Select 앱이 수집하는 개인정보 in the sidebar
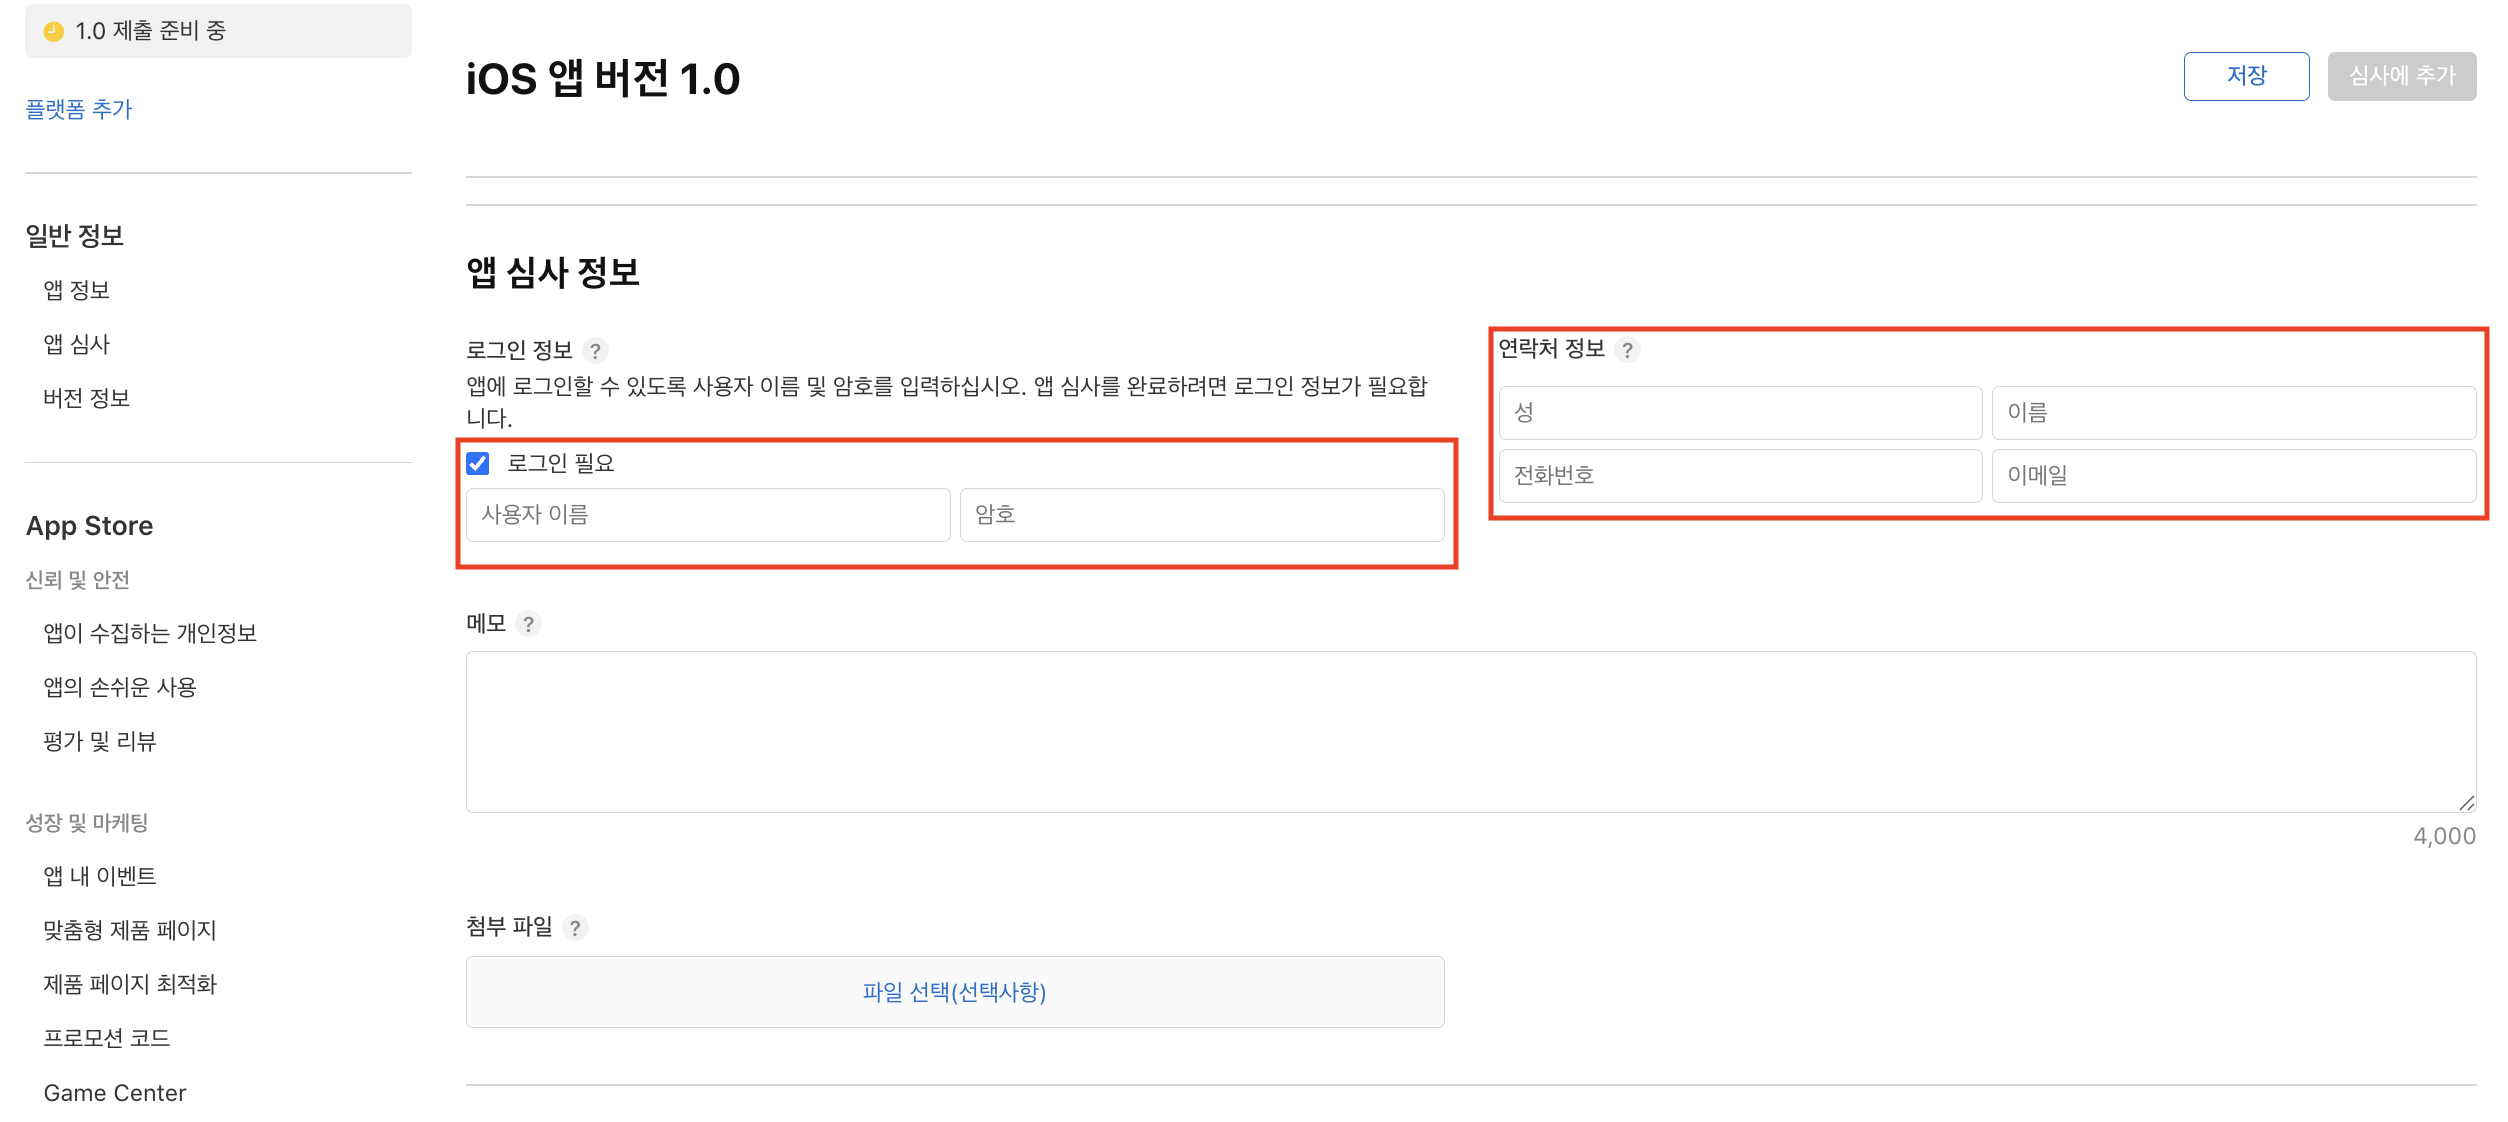 pyautogui.click(x=151, y=633)
